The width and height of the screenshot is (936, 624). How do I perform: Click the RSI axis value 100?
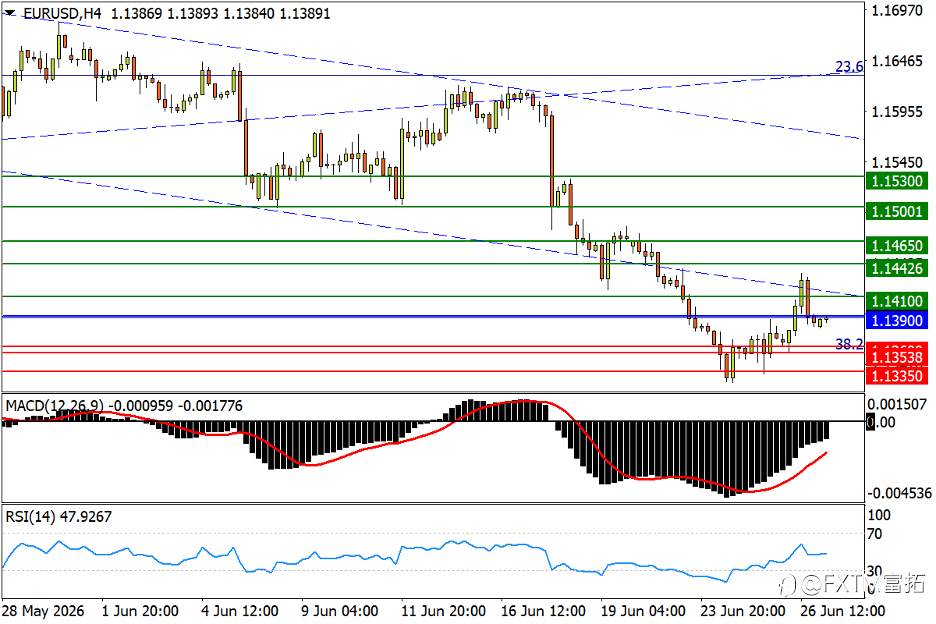[879, 515]
